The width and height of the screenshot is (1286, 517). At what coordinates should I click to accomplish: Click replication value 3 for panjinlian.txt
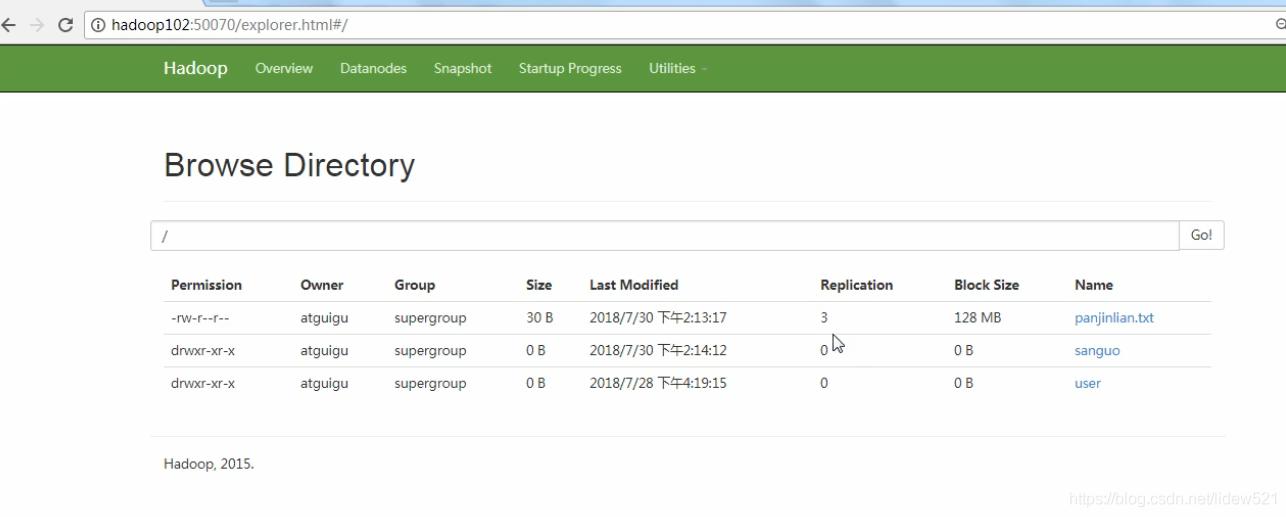pyautogui.click(x=825, y=318)
